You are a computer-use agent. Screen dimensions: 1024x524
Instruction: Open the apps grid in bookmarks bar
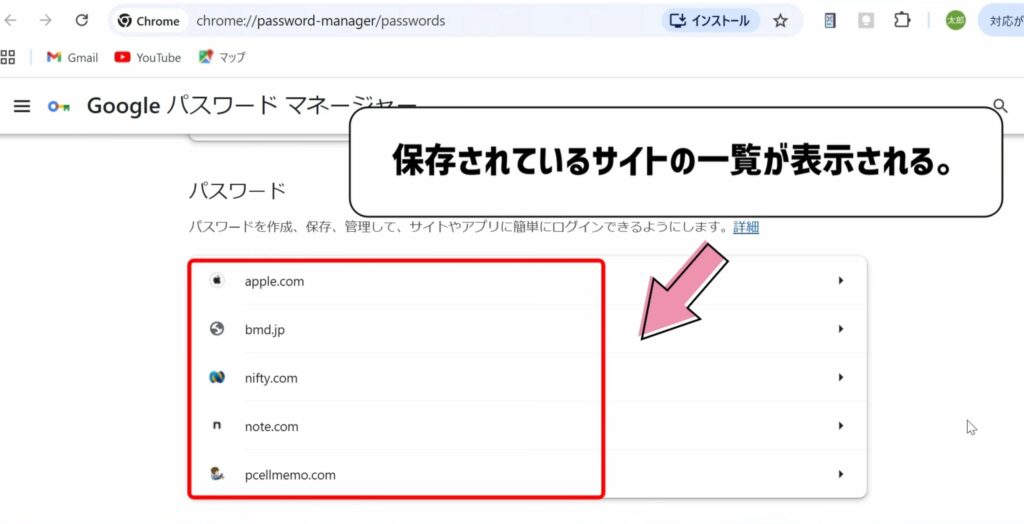[x=8, y=57]
